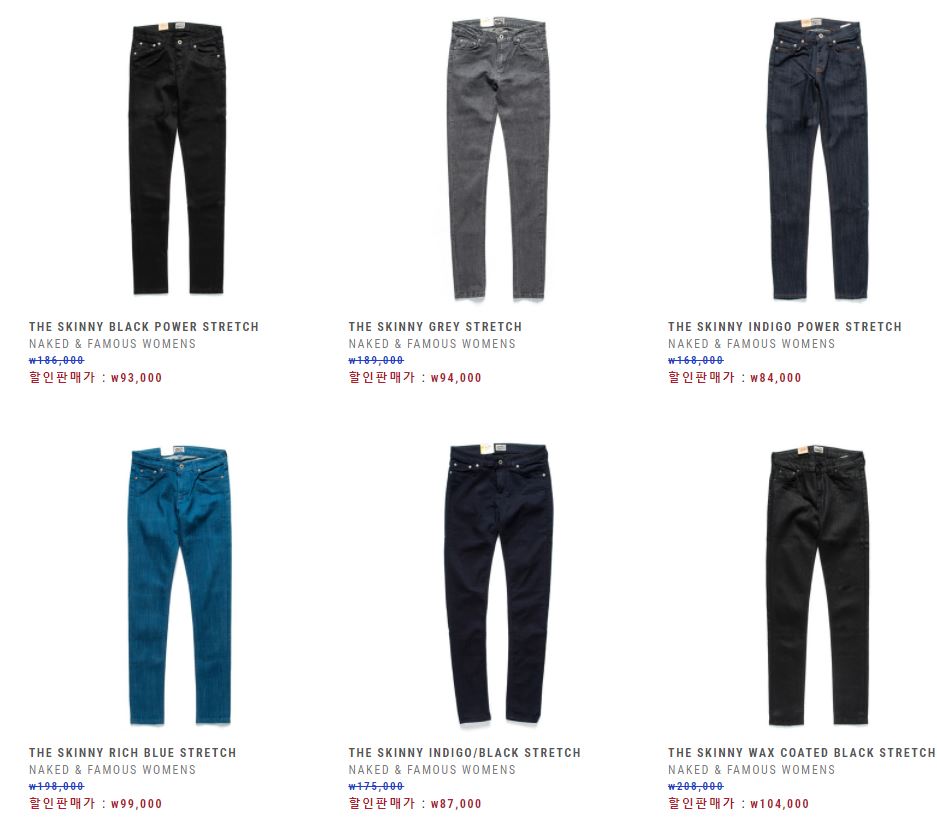Click THE SKINNY BLACK POWER STRETCH title
This screenshot has width=937, height=819.
pos(144,327)
